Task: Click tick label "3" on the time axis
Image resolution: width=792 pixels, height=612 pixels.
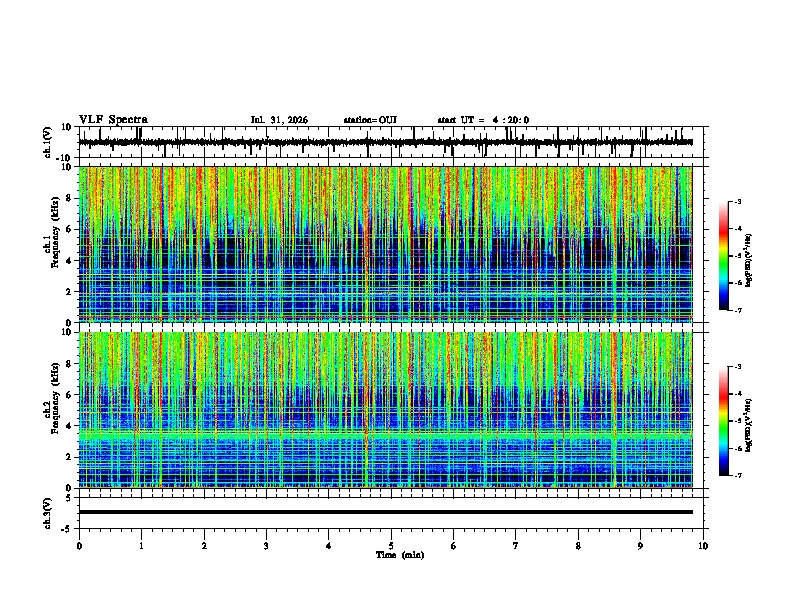Action: [x=266, y=546]
